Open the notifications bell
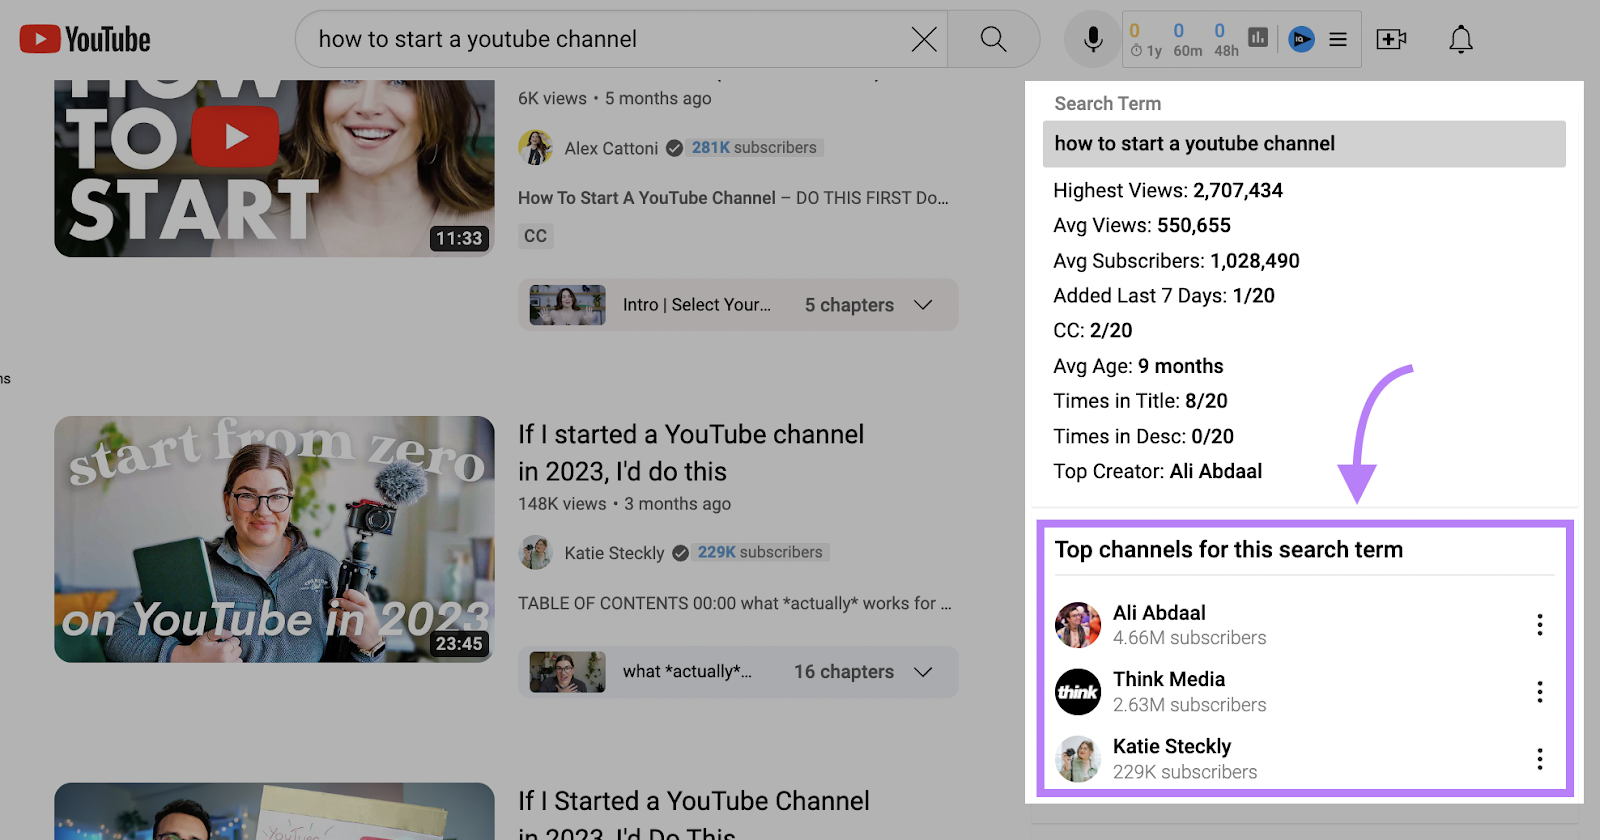The image size is (1600, 840). pos(1461,39)
